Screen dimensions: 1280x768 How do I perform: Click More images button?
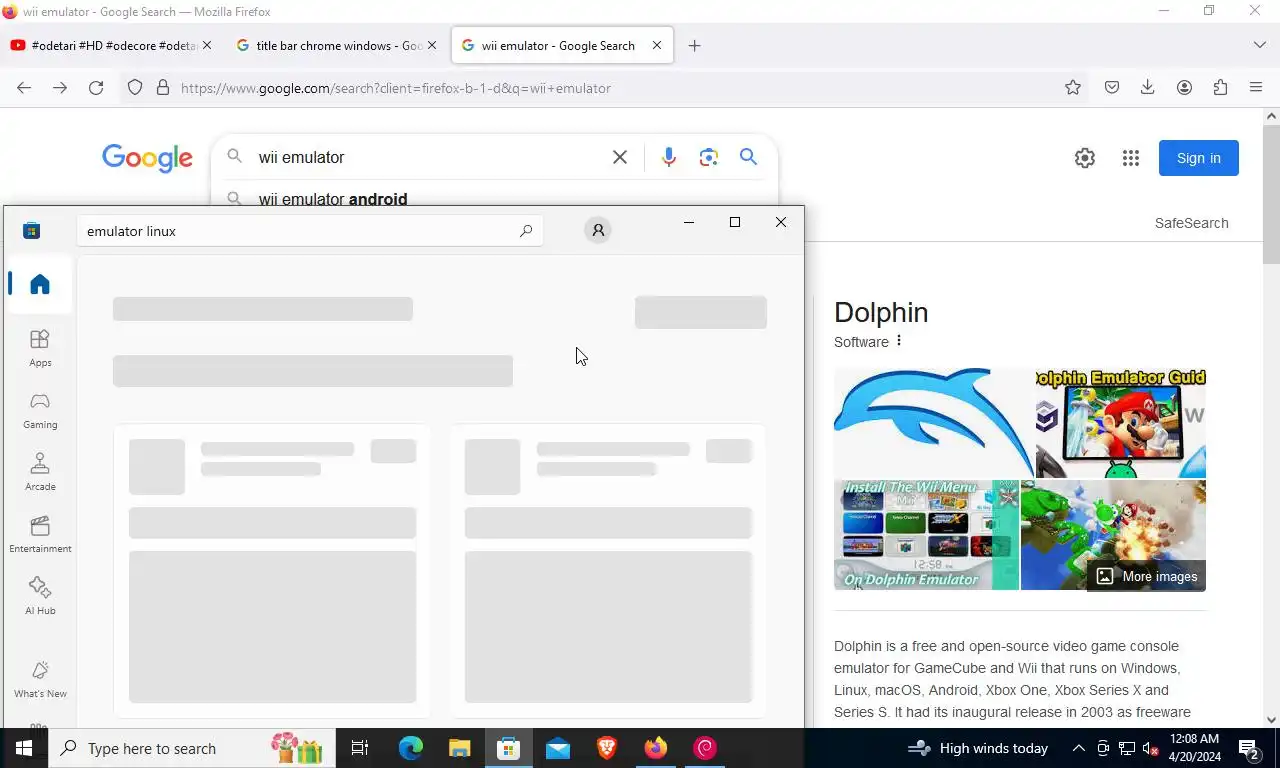coord(1146,576)
